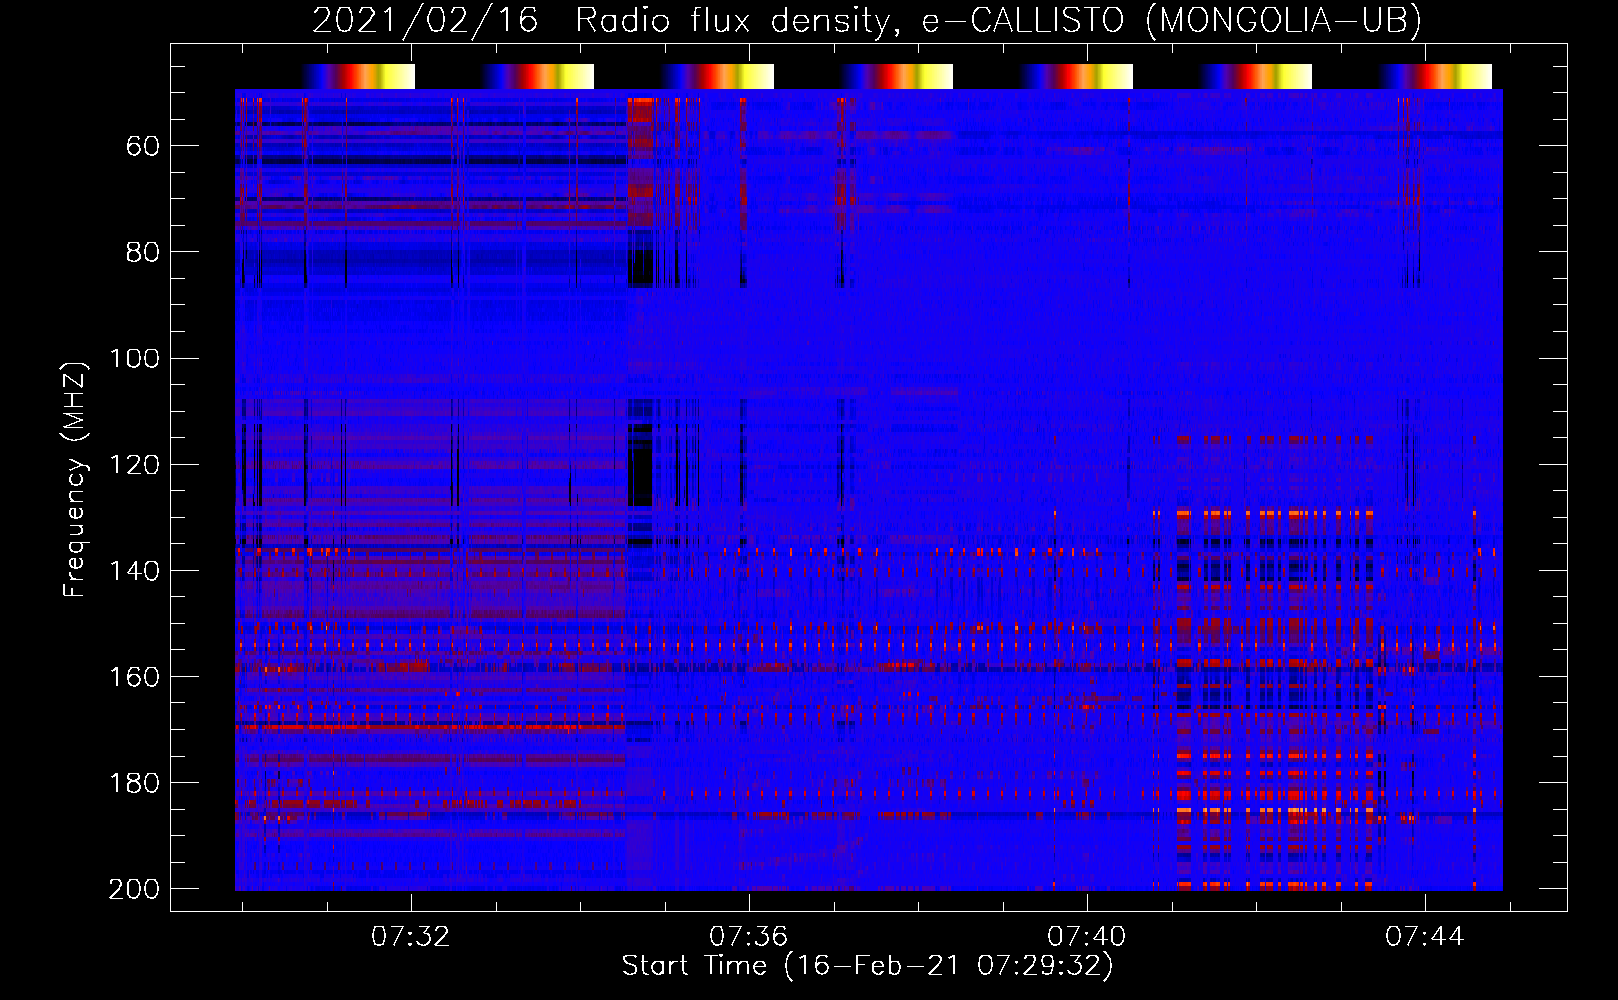Click the 'Start Time (16-Feb-21 07:29:32)' label
This screenshot has width=1618, height=1000.
point(867,966)
